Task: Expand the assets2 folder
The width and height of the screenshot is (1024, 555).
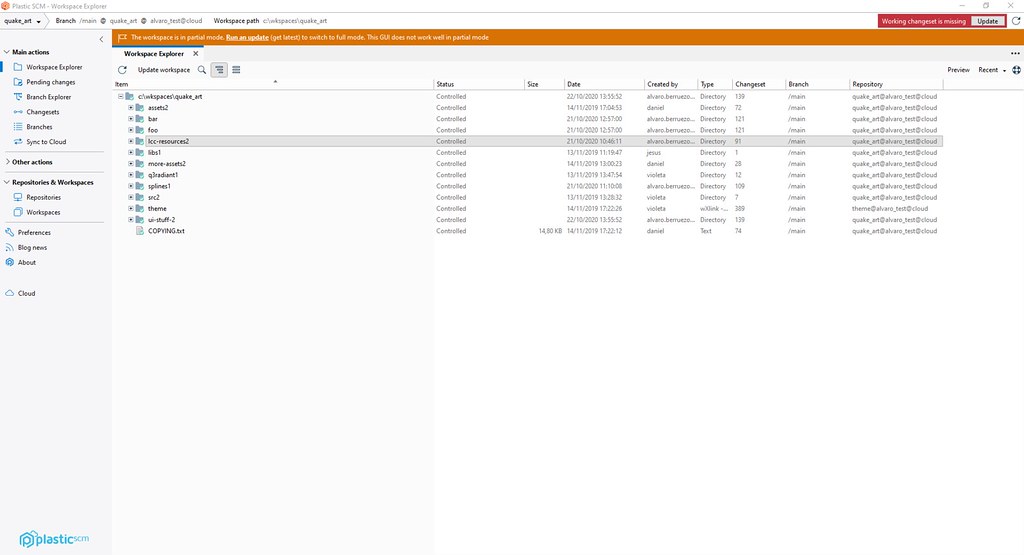Action: pyautogui.click(x=131, y=108)
